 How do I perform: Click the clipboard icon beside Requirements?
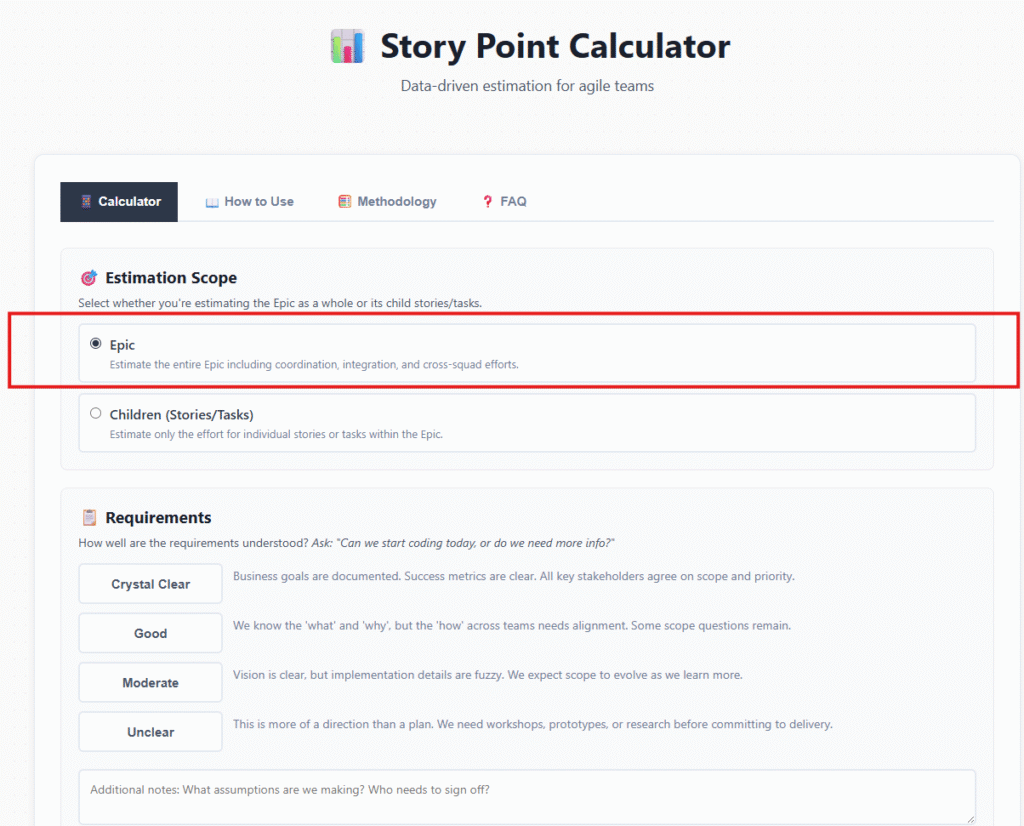tap(89, 518)
